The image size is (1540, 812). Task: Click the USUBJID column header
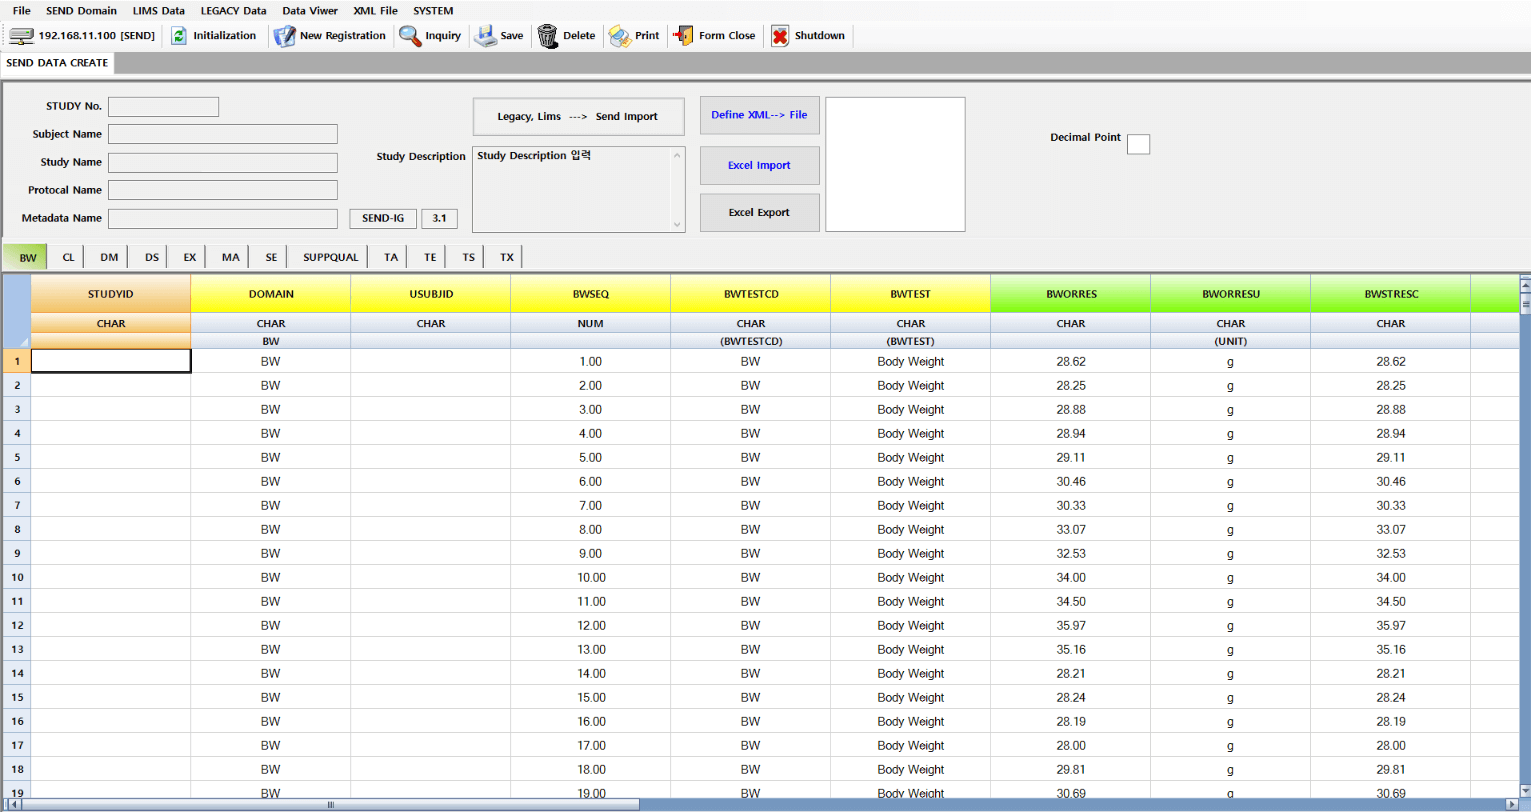pos(431,294)
